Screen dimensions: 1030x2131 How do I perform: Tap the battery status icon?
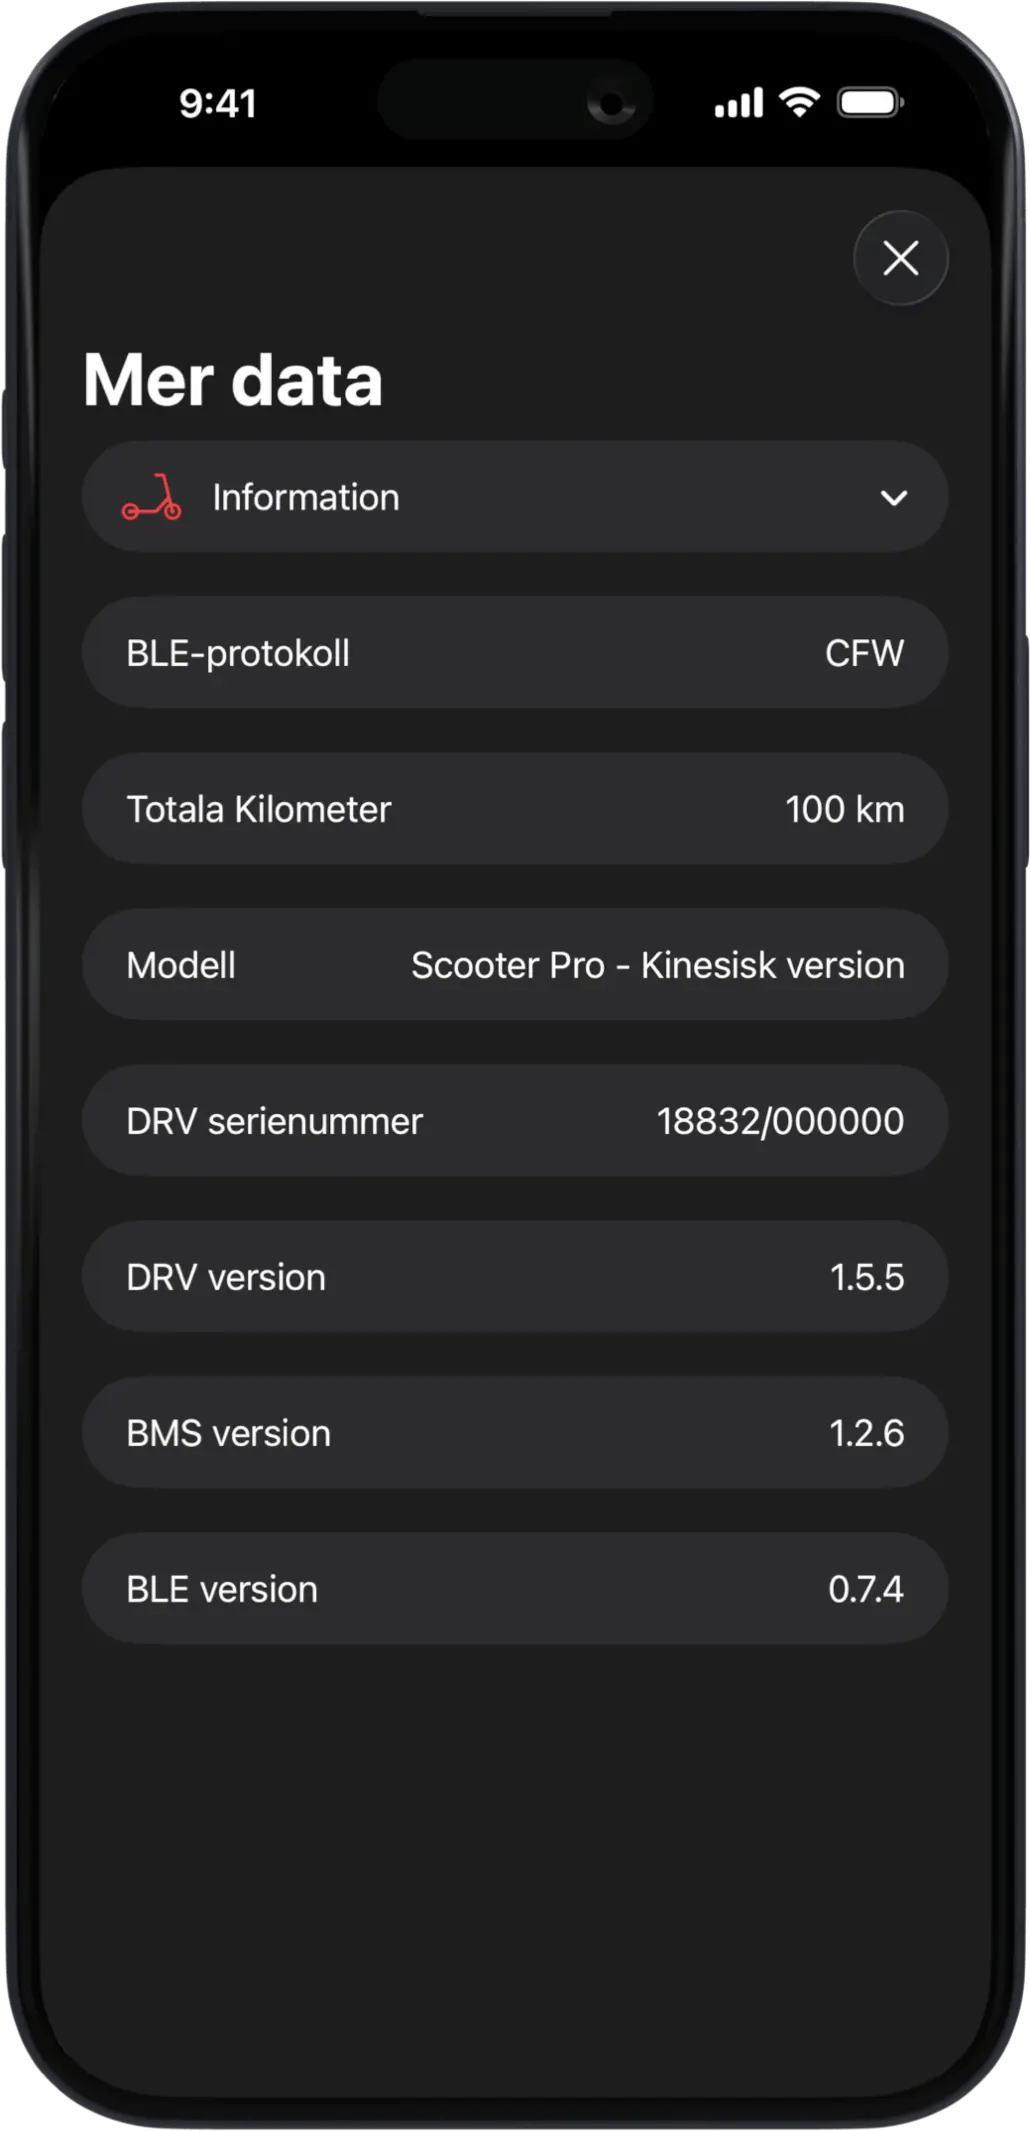[870, 102]
